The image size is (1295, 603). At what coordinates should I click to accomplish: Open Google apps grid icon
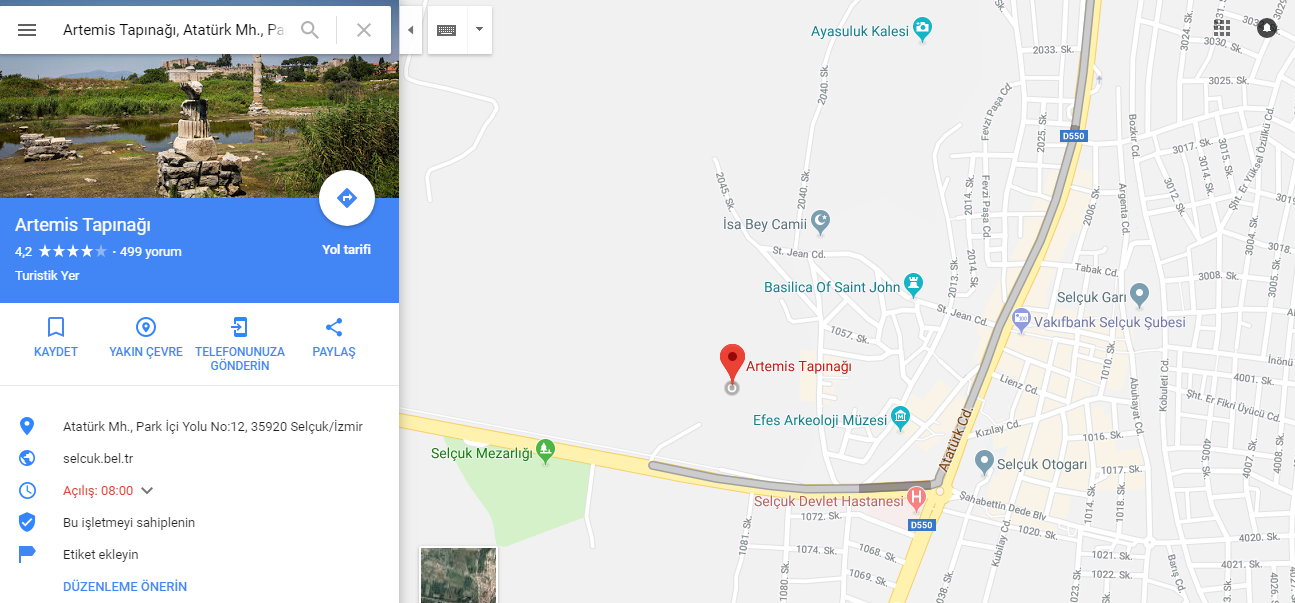pyautogui.click(x=1222, y=28)
